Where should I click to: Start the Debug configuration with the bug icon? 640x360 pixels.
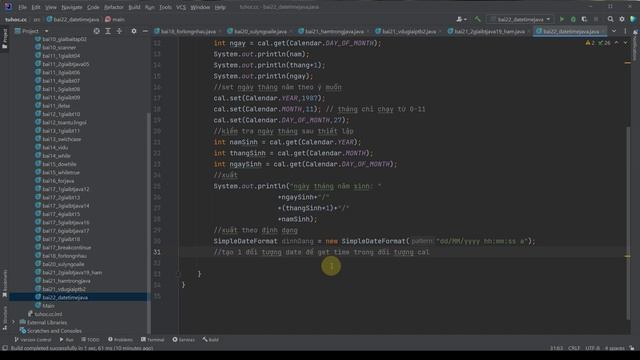tap(573, 19)
